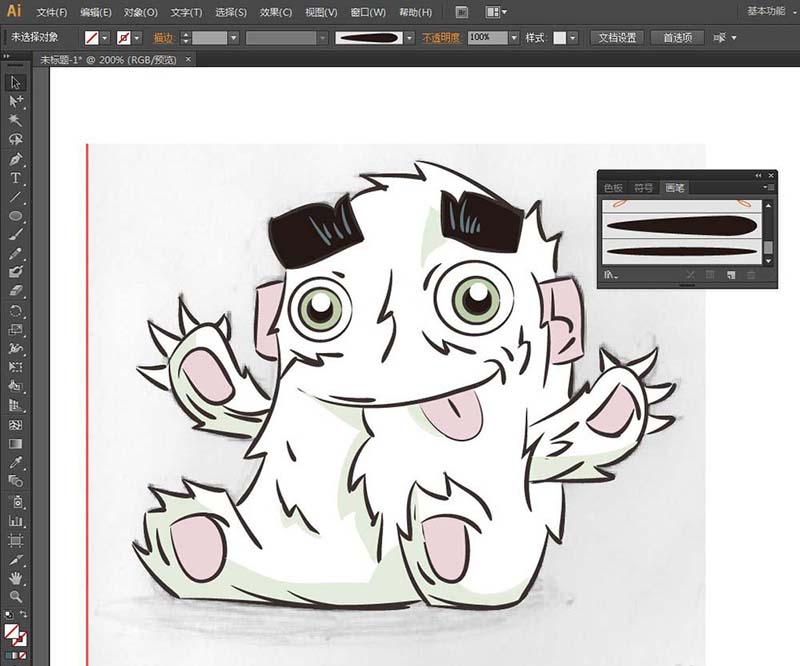The image size is (800, 666).
Task: Open the 样式 graphic style dropdown
Action: point(573,38)
